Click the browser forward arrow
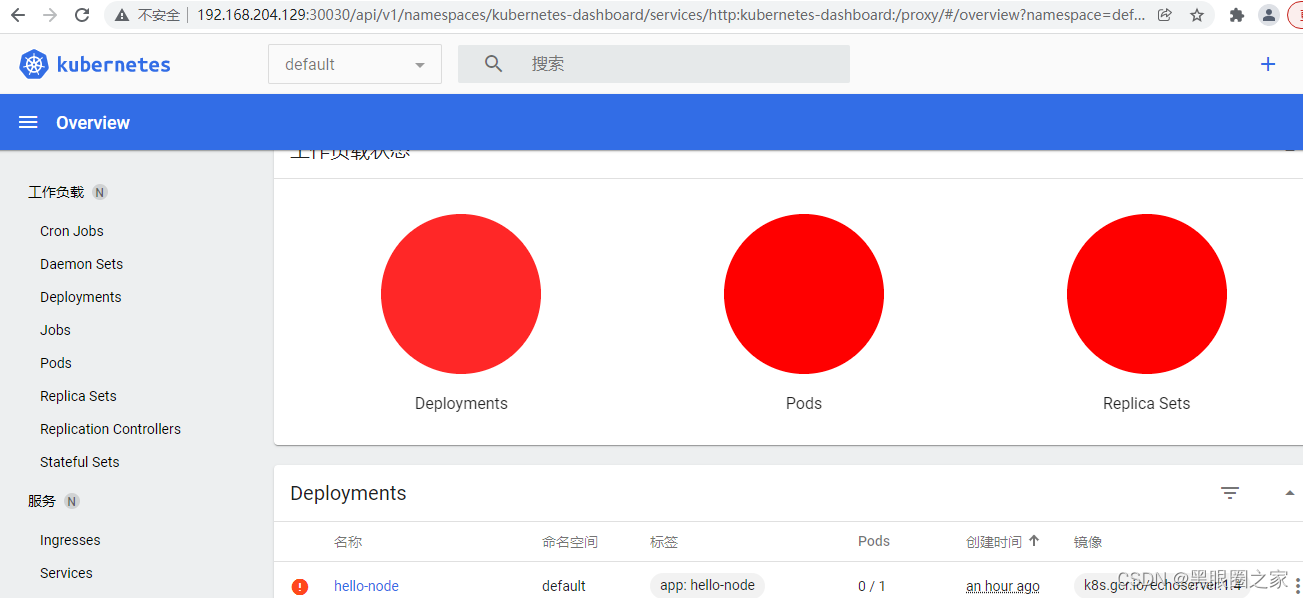The width and height of the screenshot is (1303, 598). [x=50, y=15]
